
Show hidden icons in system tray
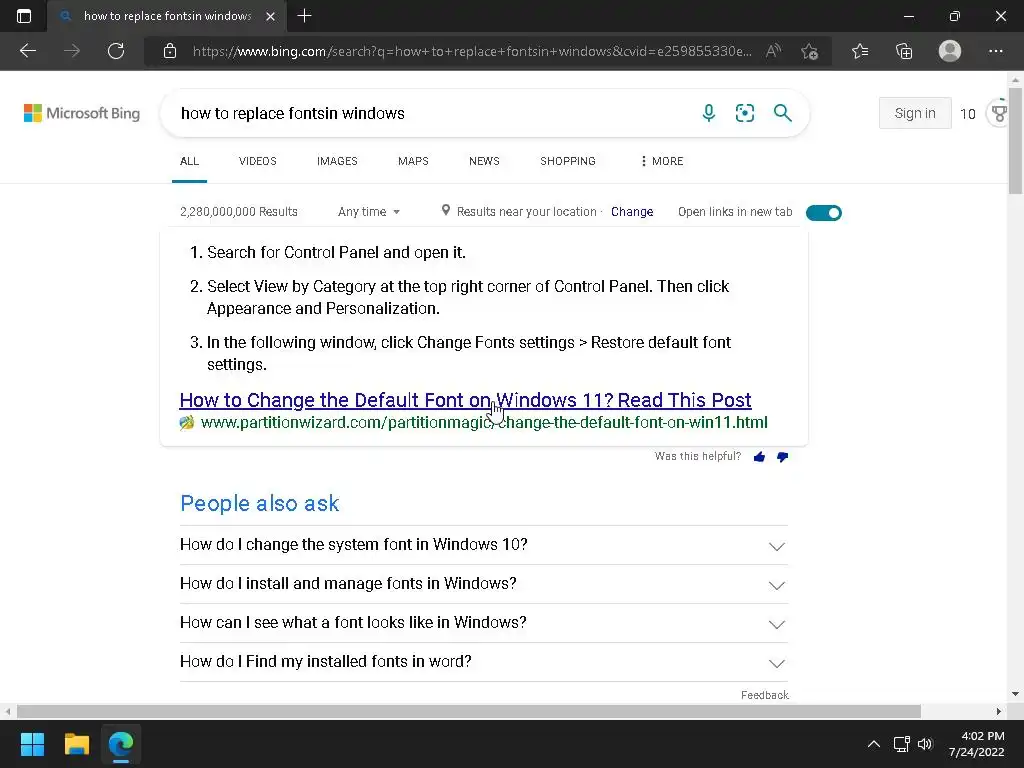[874, 744]
